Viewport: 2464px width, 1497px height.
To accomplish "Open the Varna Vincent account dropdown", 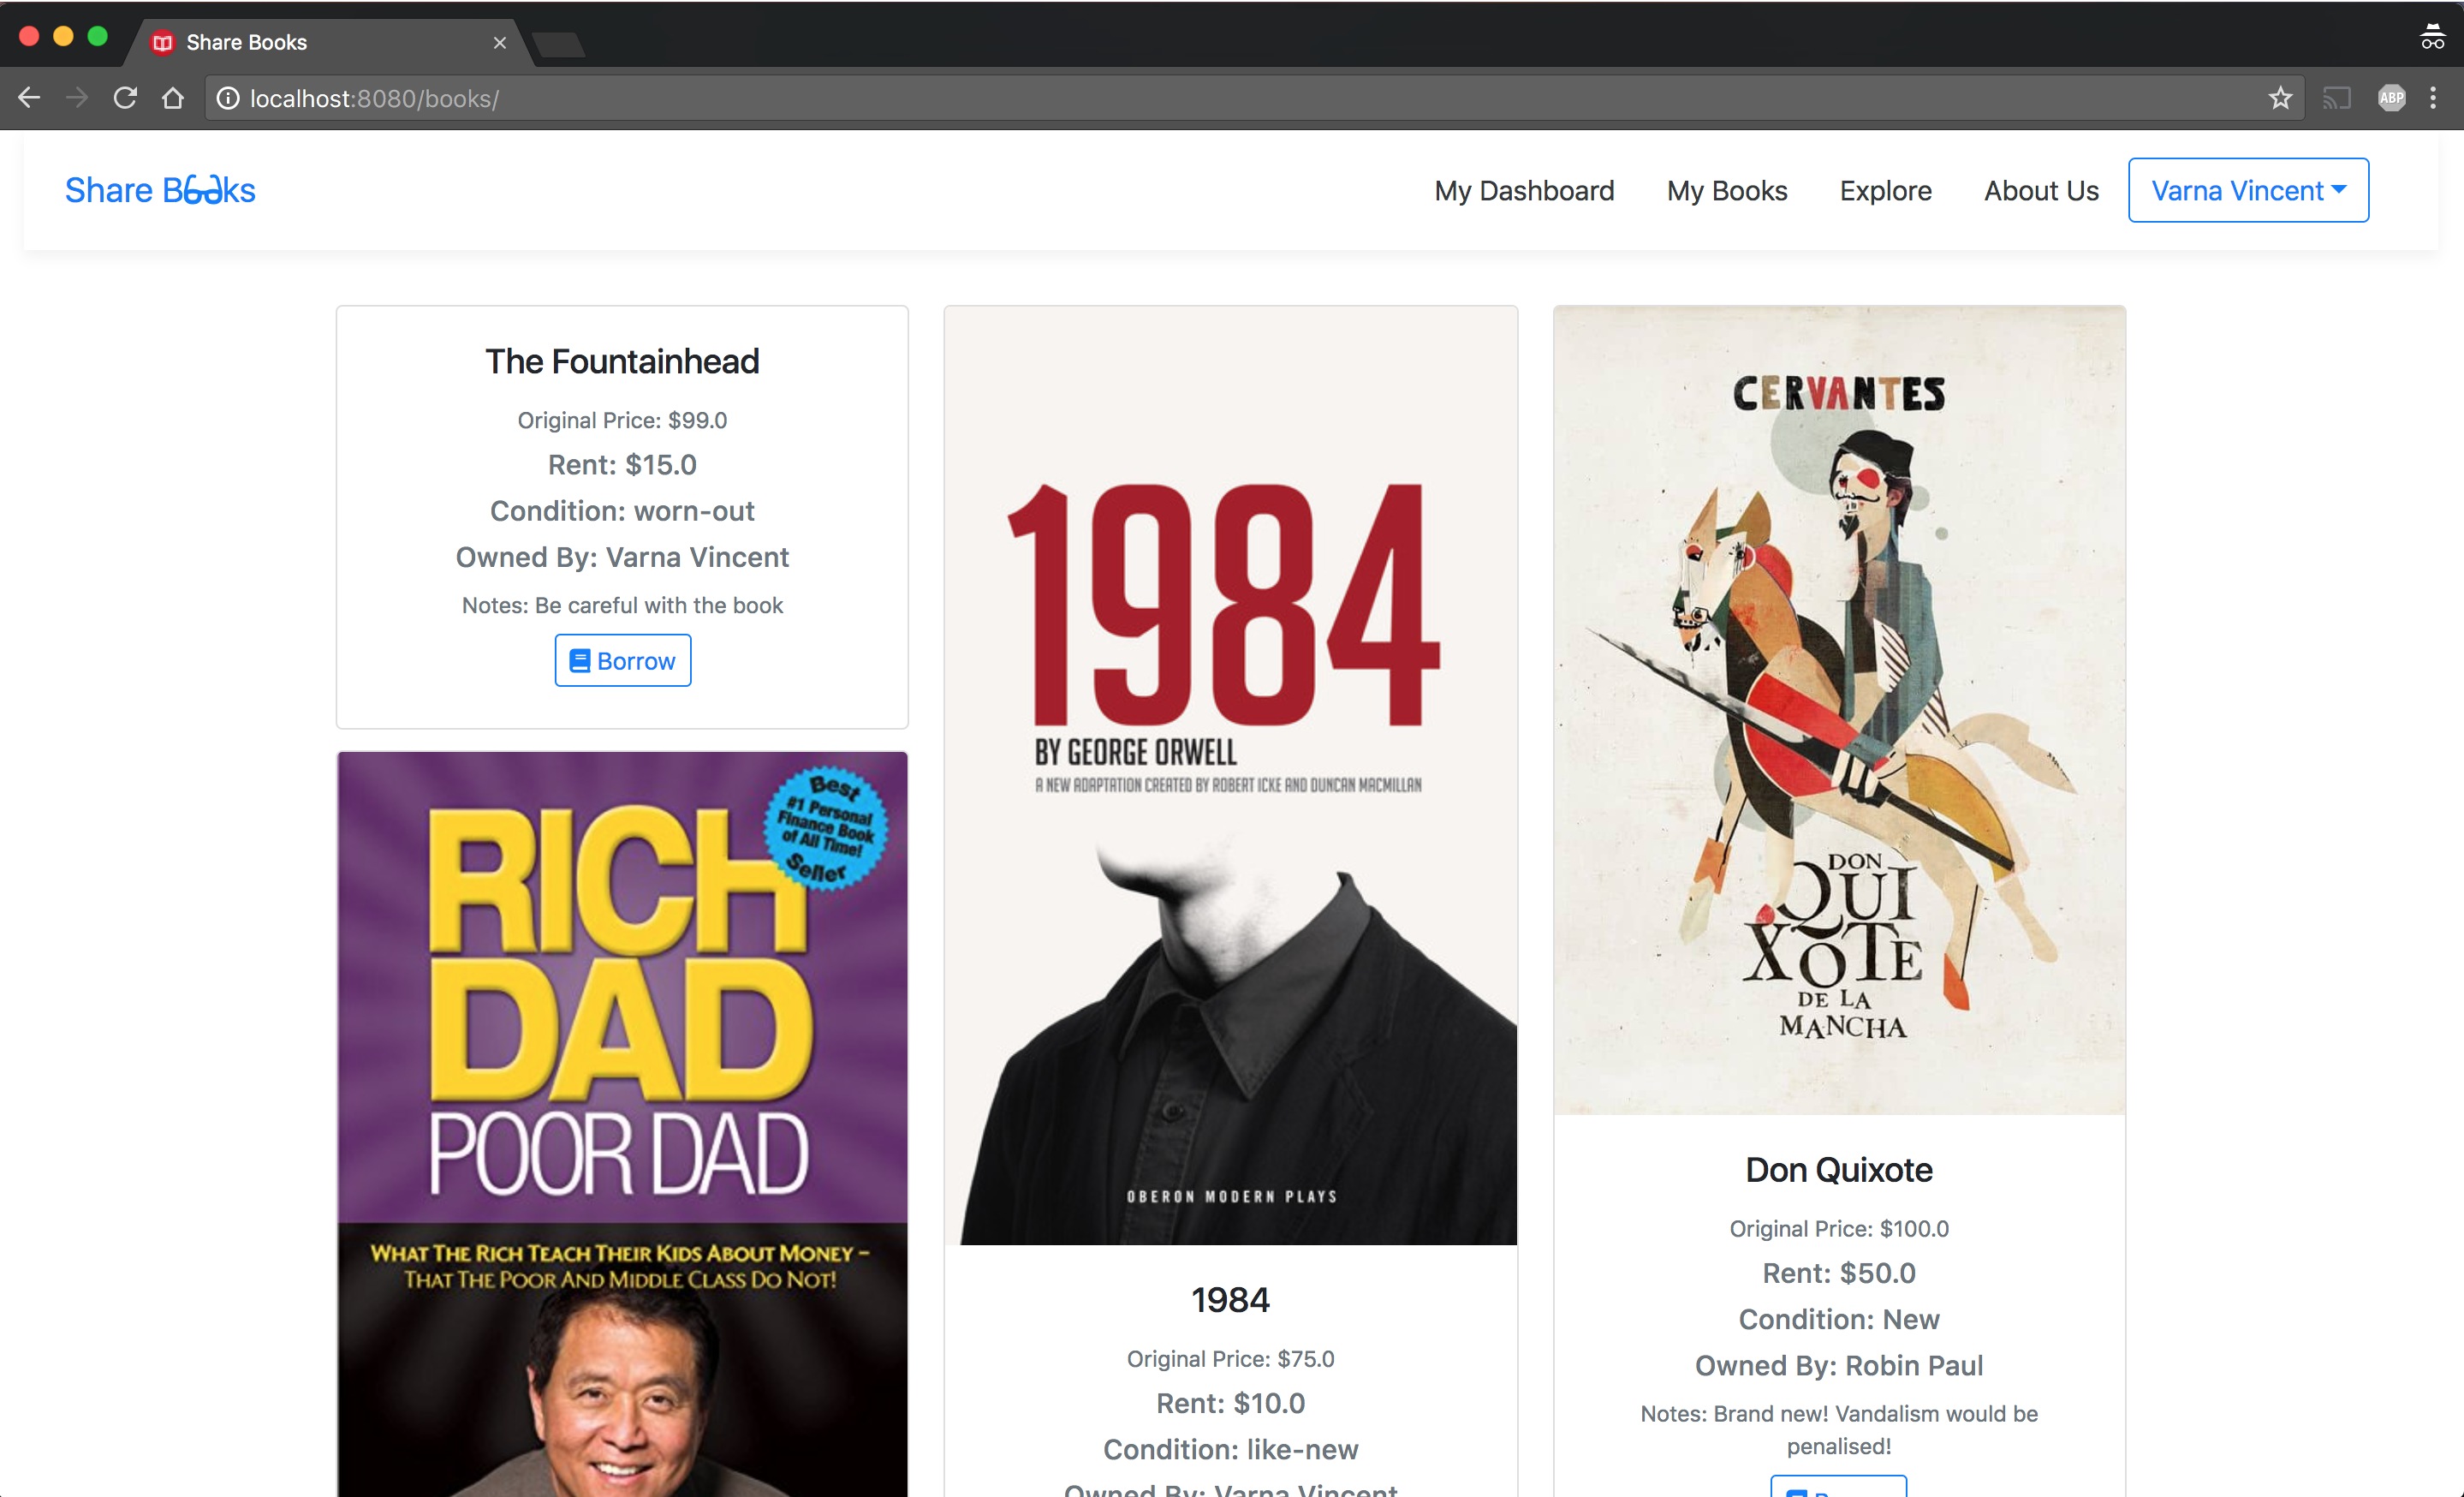I will [2247, 190].
